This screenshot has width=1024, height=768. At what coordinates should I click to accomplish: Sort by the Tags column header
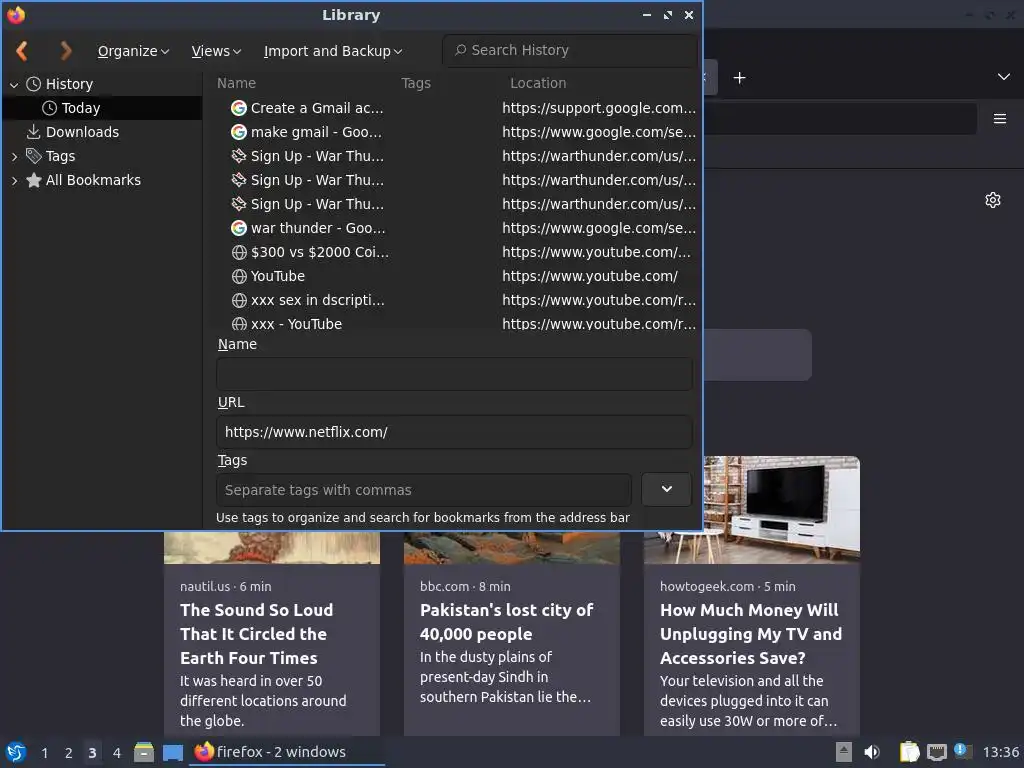click(416, 83)
